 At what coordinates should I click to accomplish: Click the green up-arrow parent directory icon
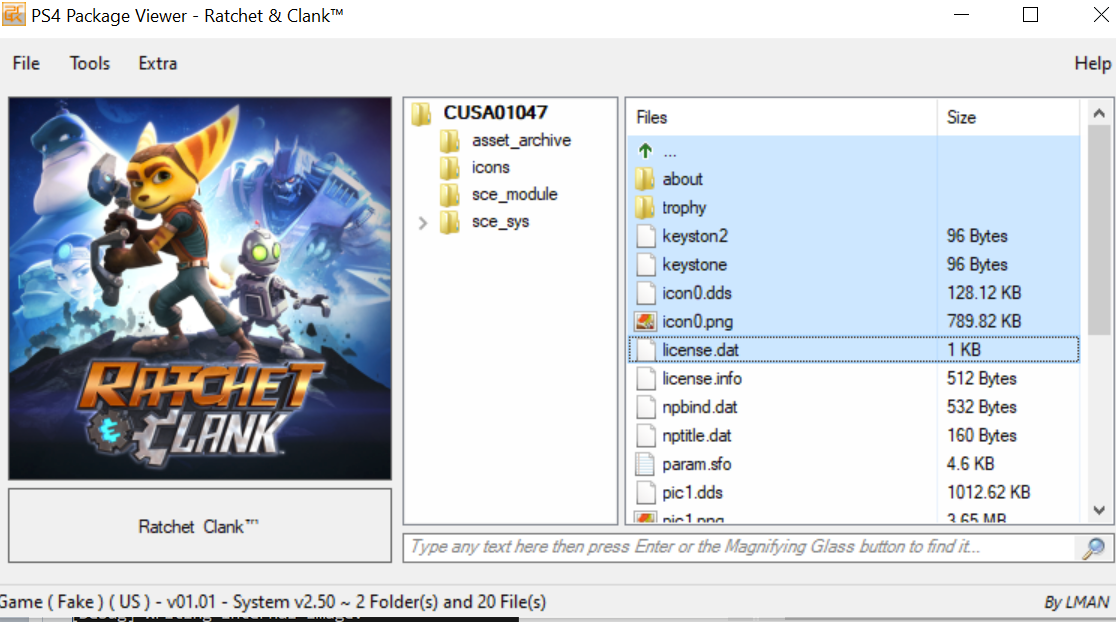coord(646,151)
